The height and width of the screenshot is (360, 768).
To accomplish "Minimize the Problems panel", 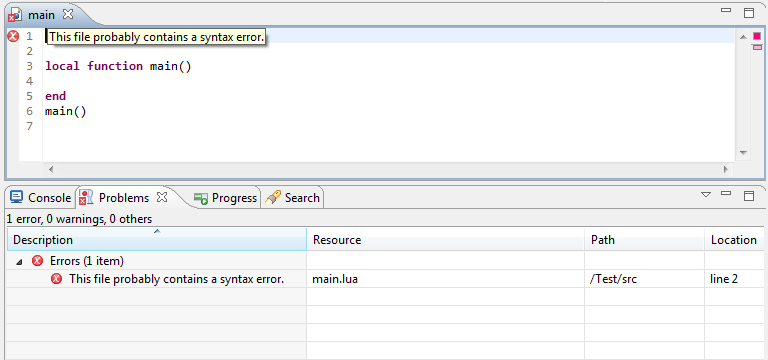I will click(726, 194).
